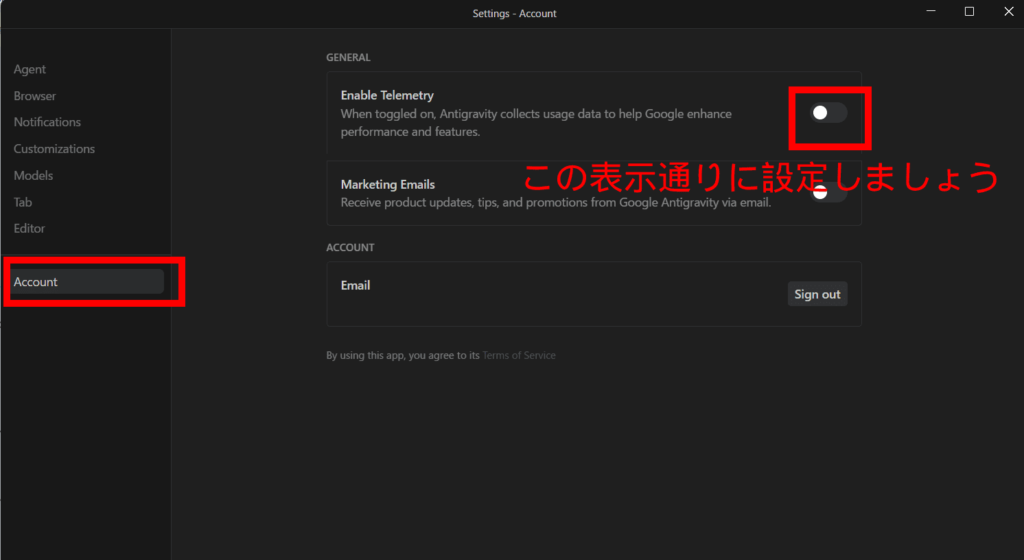
Task: Go to Browser settings in sidebar
Action: (x=35, y=96)
